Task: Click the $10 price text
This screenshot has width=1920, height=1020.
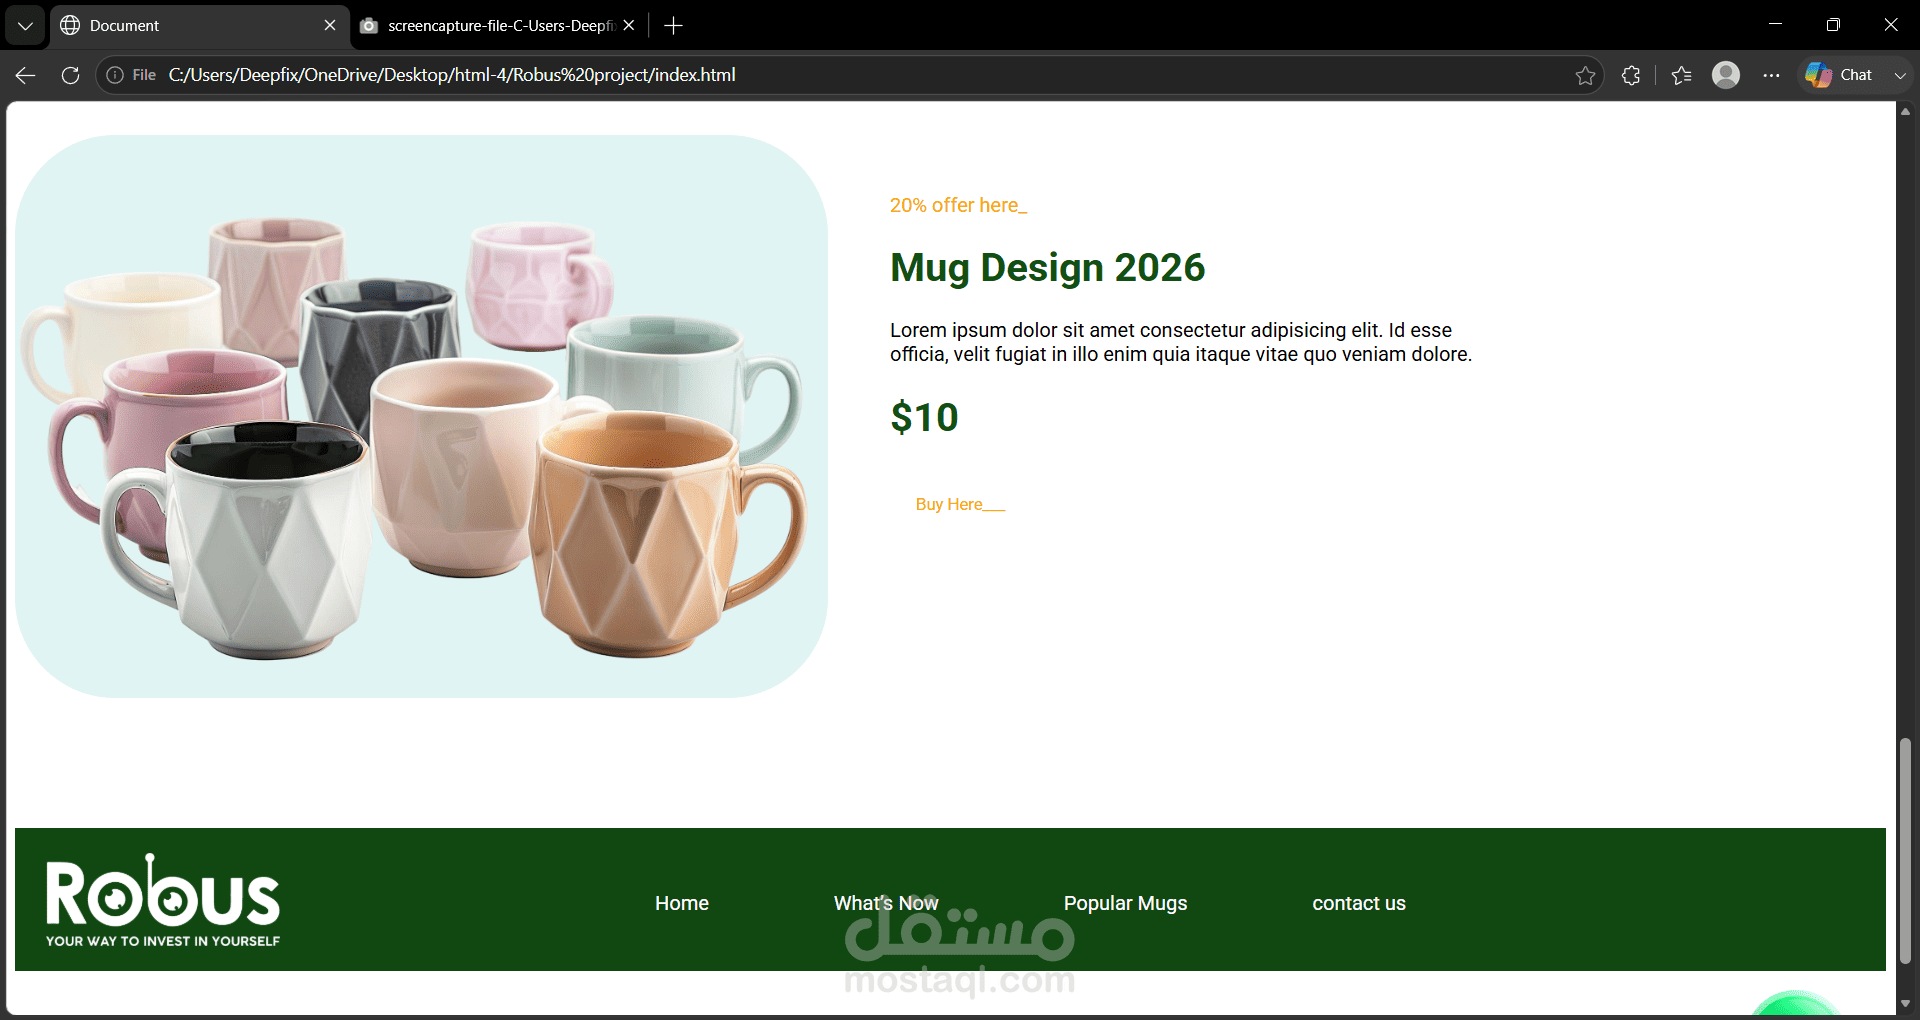Action: click(924, 417)
